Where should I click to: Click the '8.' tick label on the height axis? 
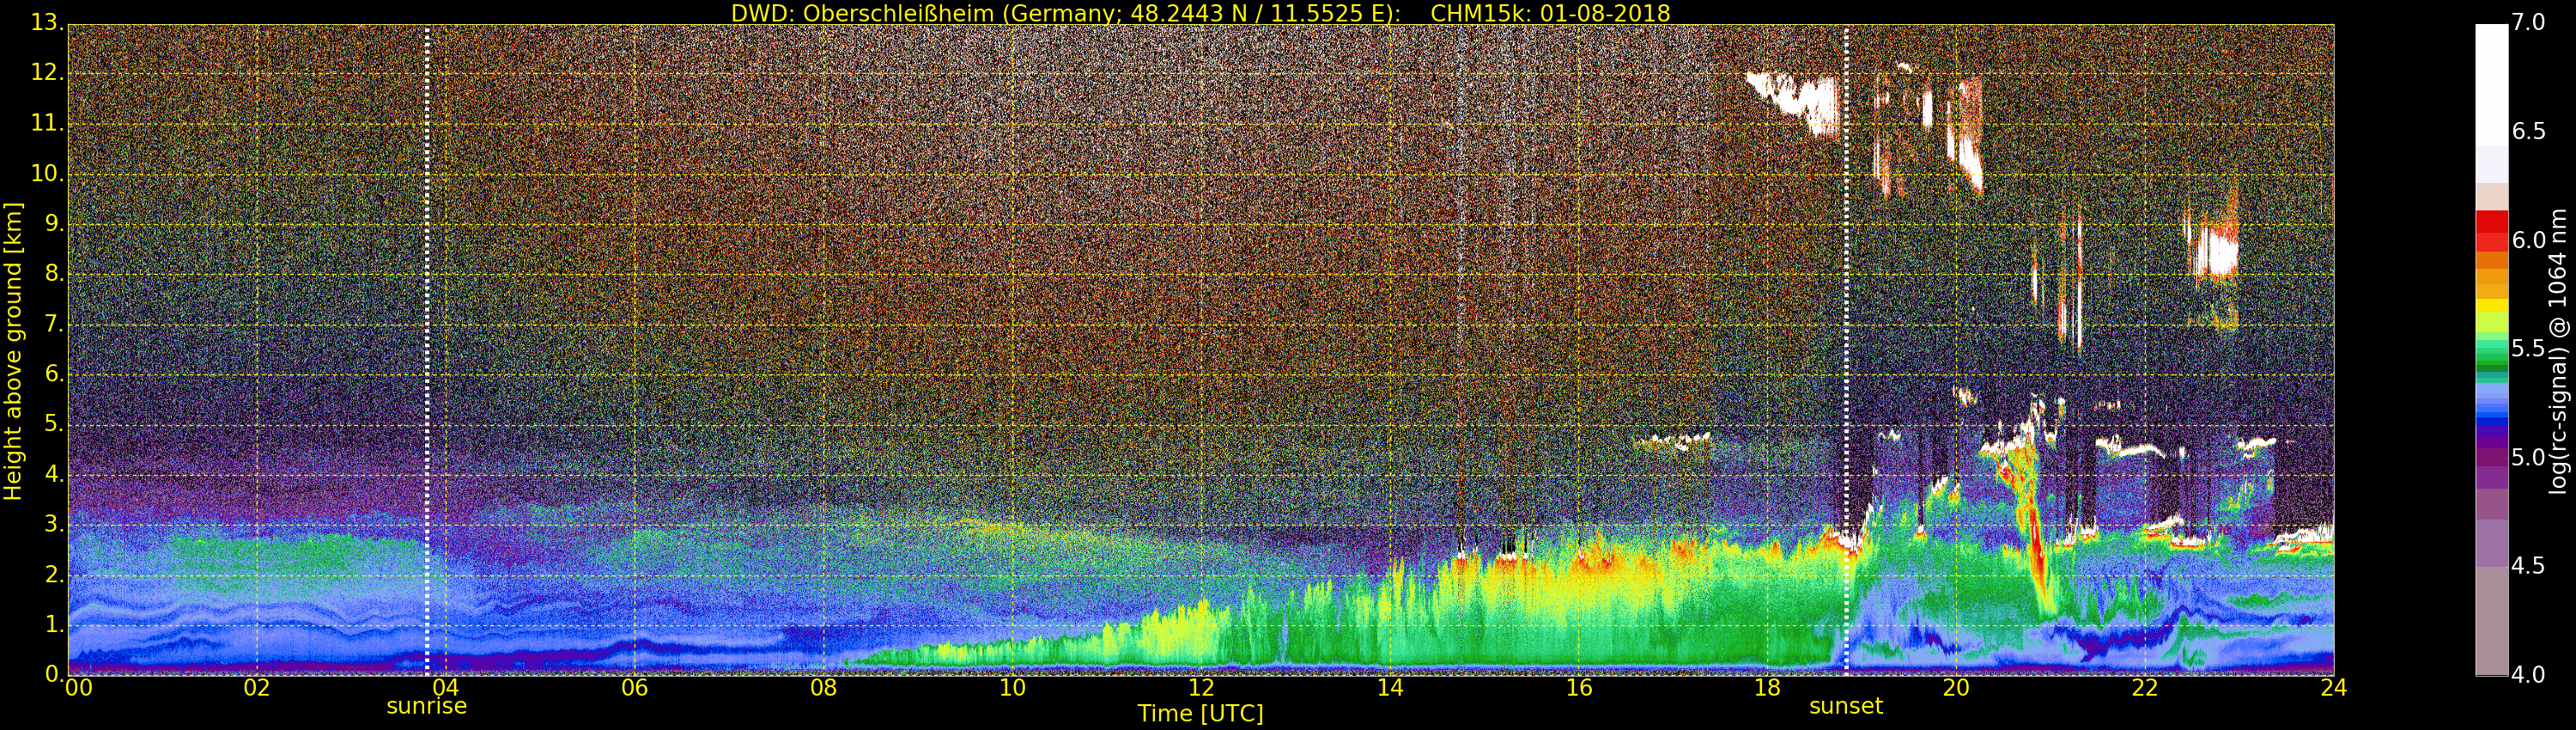point(53,274)
